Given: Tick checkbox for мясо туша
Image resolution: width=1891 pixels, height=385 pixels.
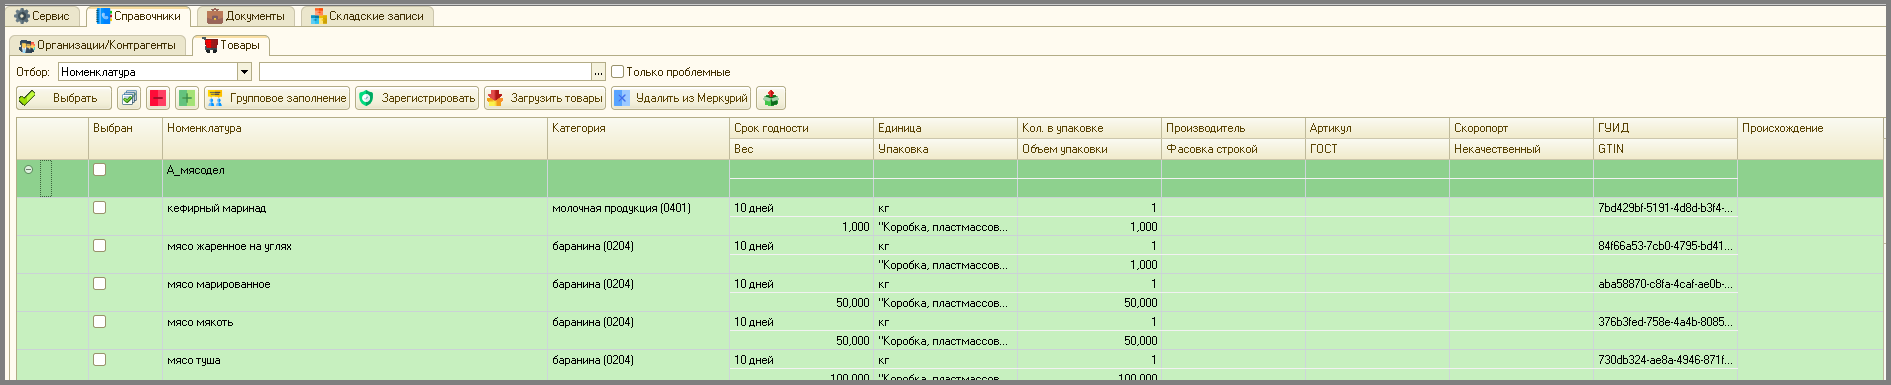Looking at the screenshot, I should click(x=99, y=360).
